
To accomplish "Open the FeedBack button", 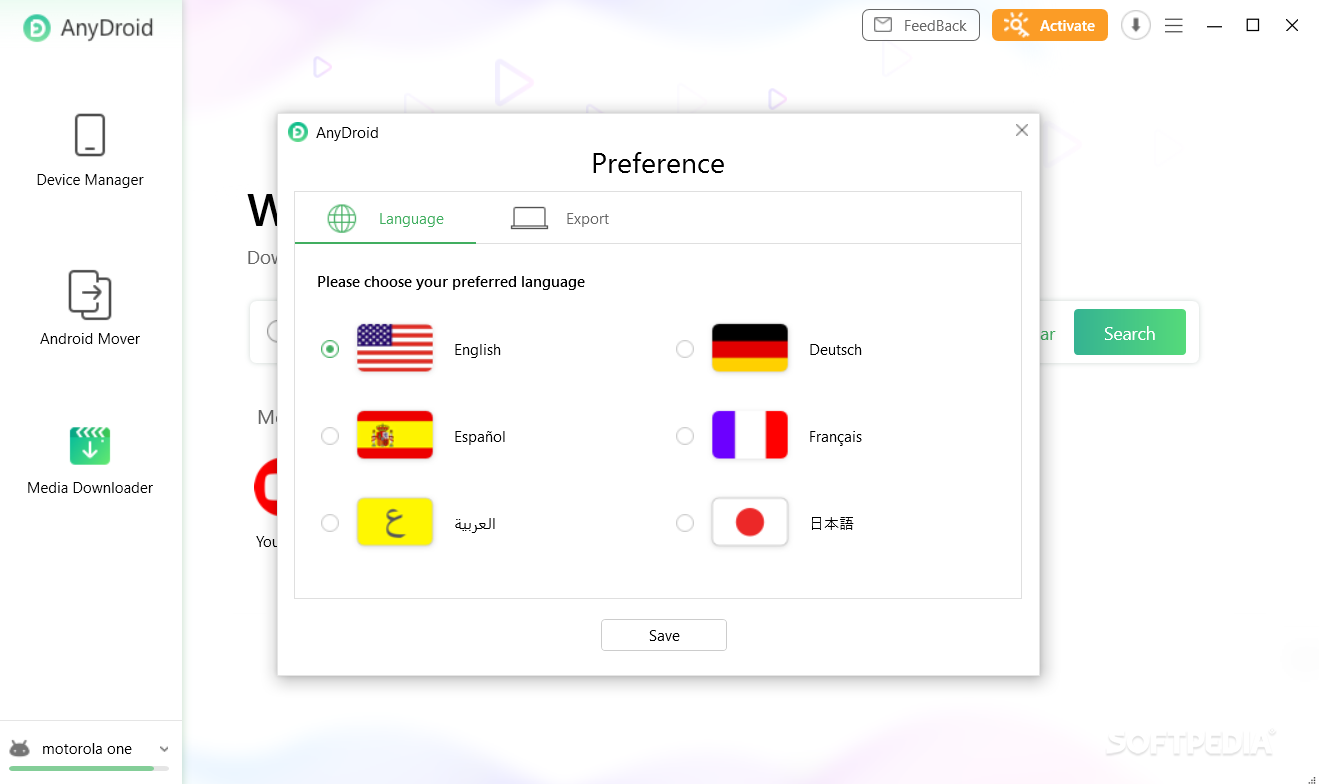I will coord(921,26).
